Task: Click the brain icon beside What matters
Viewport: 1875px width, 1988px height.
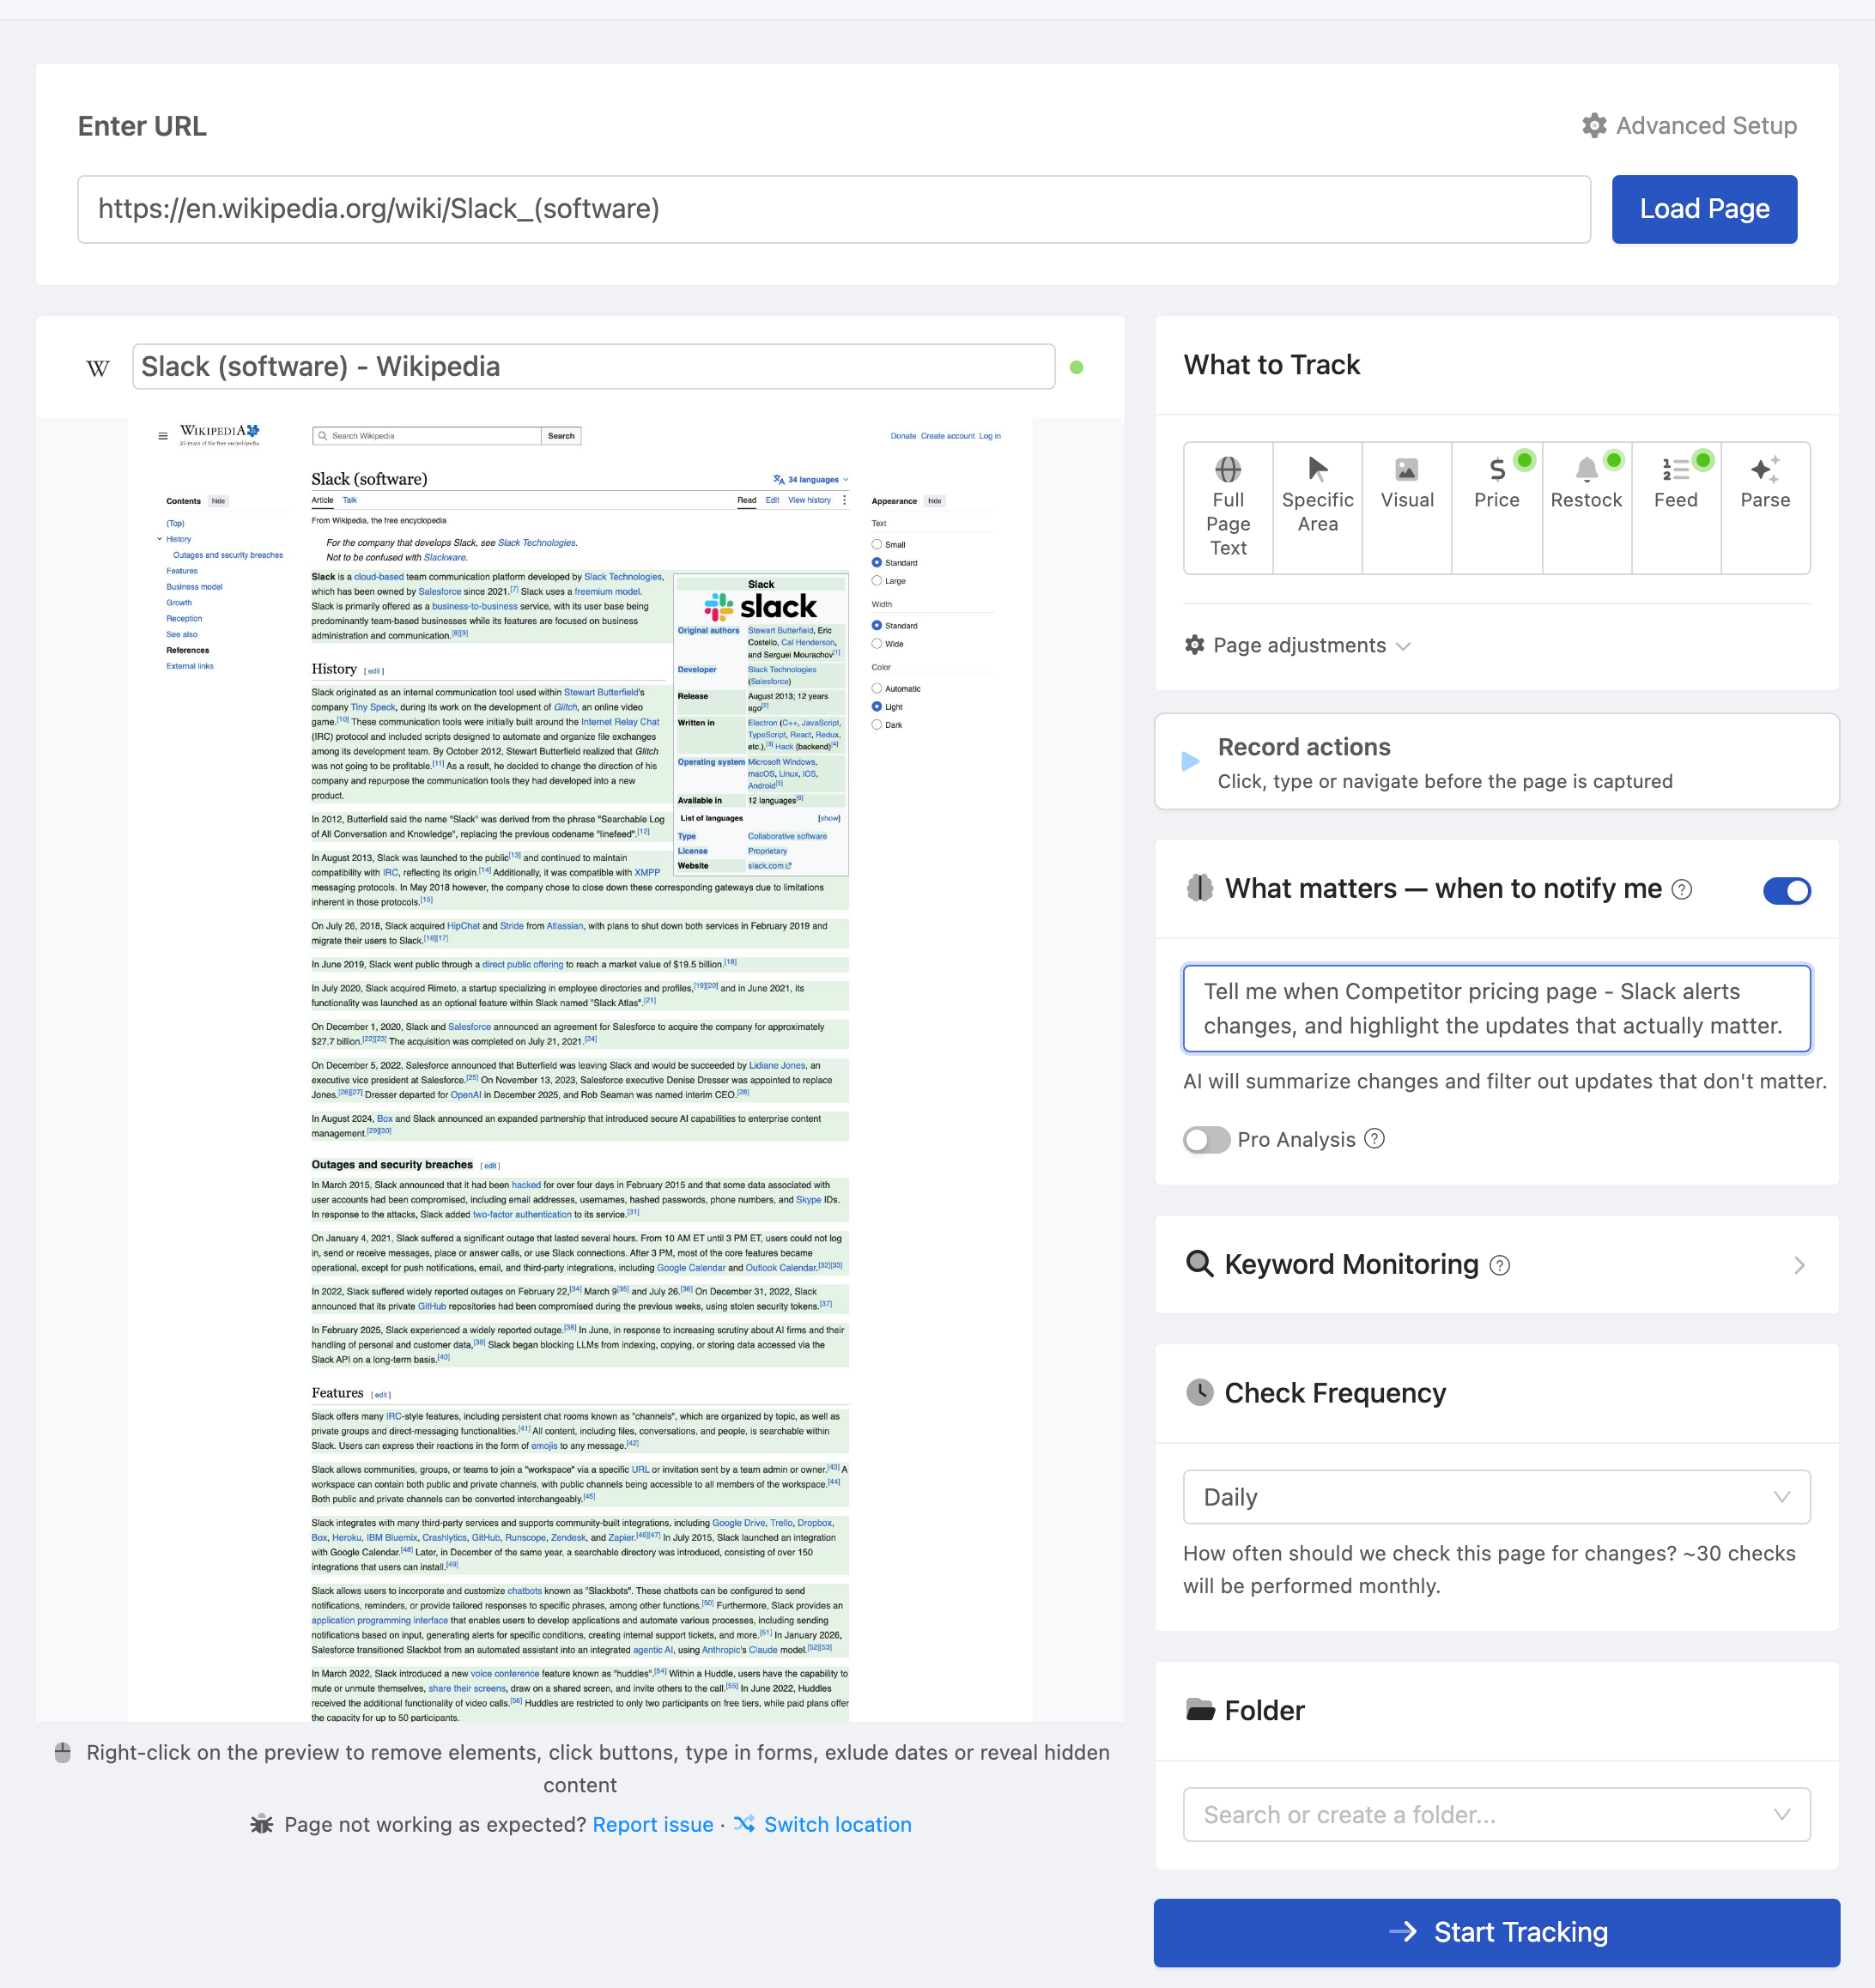Action: click(1199, 888)
